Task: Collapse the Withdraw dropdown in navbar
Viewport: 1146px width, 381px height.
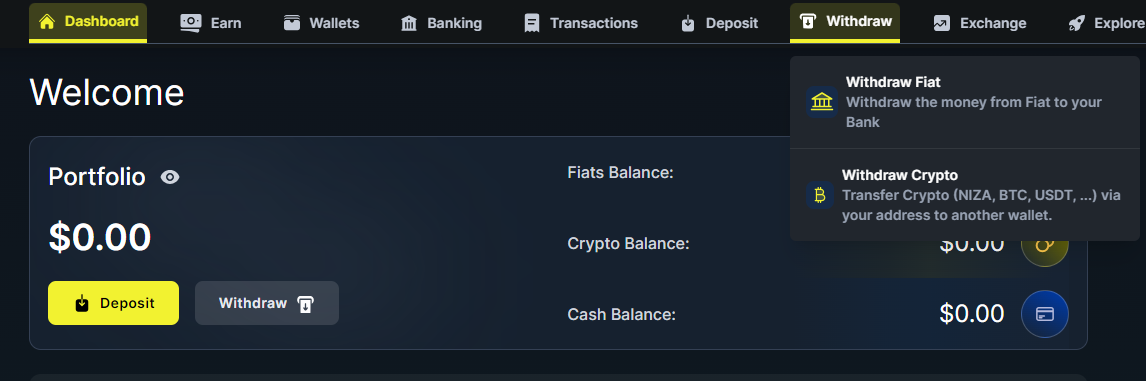Action: pos(845,22)
